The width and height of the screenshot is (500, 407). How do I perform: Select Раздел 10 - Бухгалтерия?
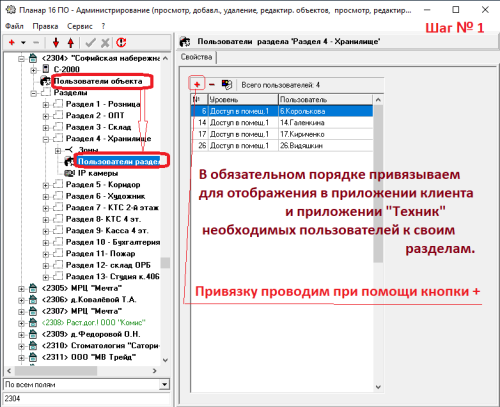(x=113, y=242)
